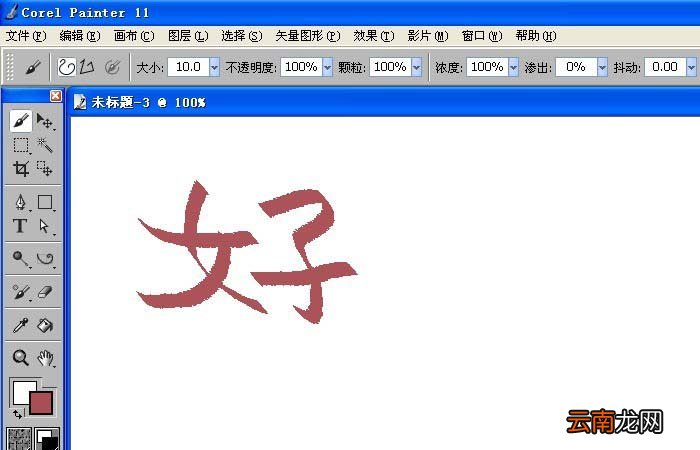
Task: Open the 渗出 bleed dropdown arrow
Action: [x=602, y=67]
